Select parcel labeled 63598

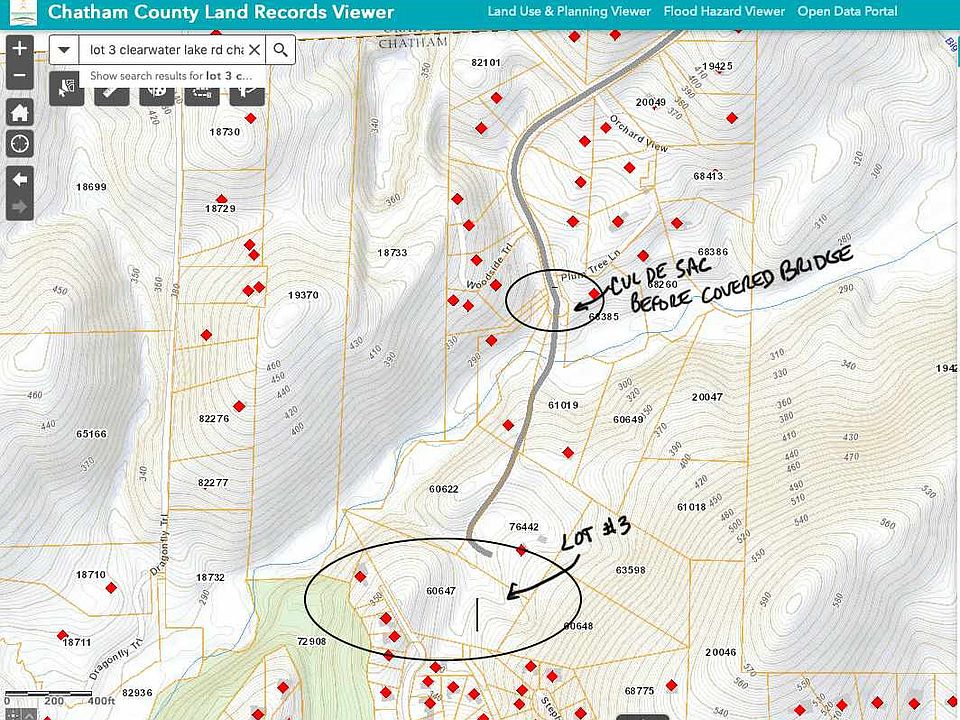coord(631,569)
